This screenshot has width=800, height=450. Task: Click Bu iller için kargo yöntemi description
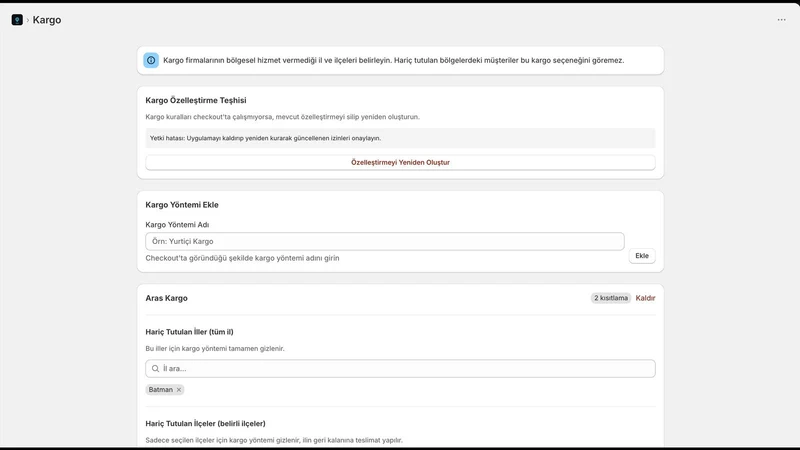[x=215, y=348]
